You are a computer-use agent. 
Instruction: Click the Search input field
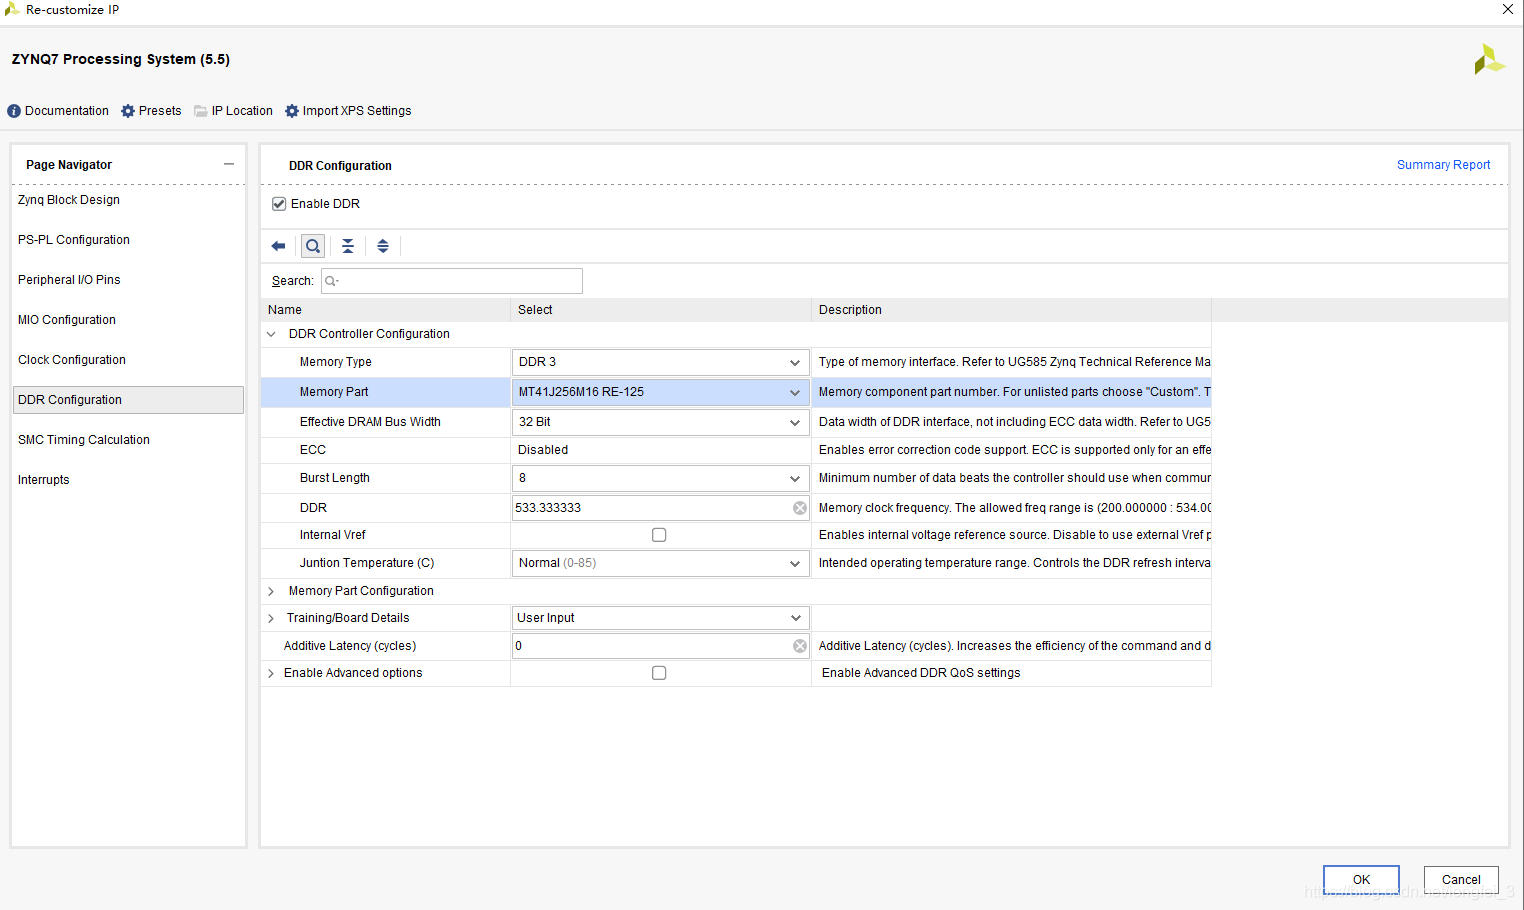point(452,281)
